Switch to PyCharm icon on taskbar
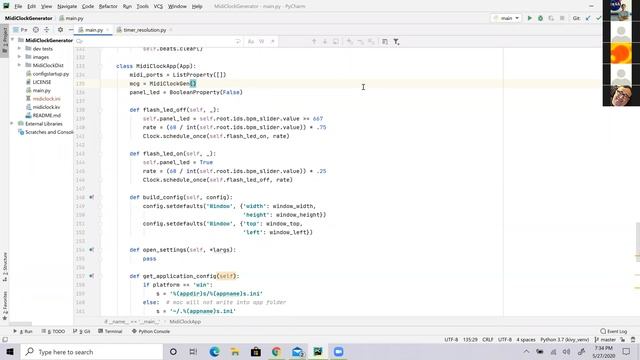The width and height of the screenshot is (640, 360). tap(318, 352)
